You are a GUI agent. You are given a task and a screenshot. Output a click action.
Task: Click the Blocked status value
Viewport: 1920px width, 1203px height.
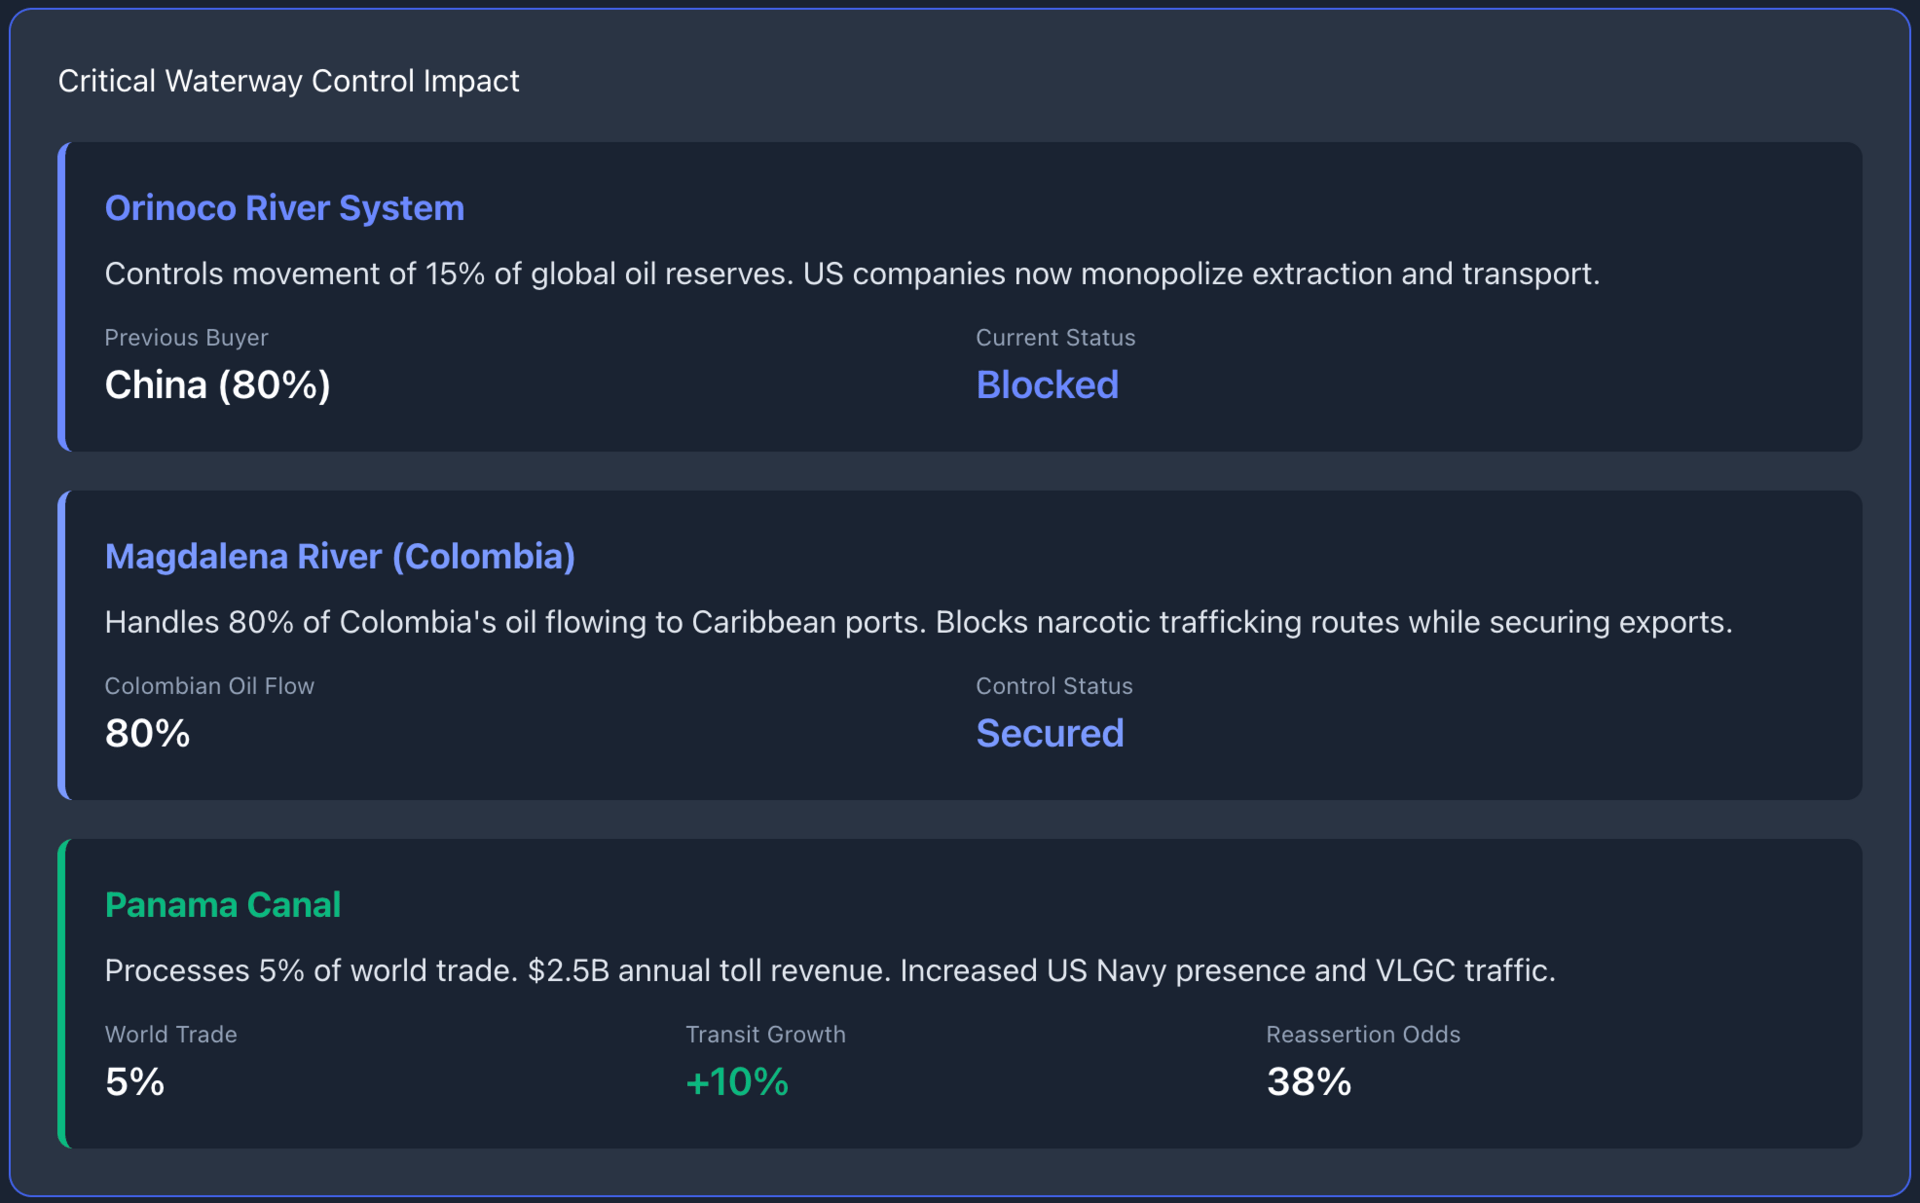point(1046,385)
